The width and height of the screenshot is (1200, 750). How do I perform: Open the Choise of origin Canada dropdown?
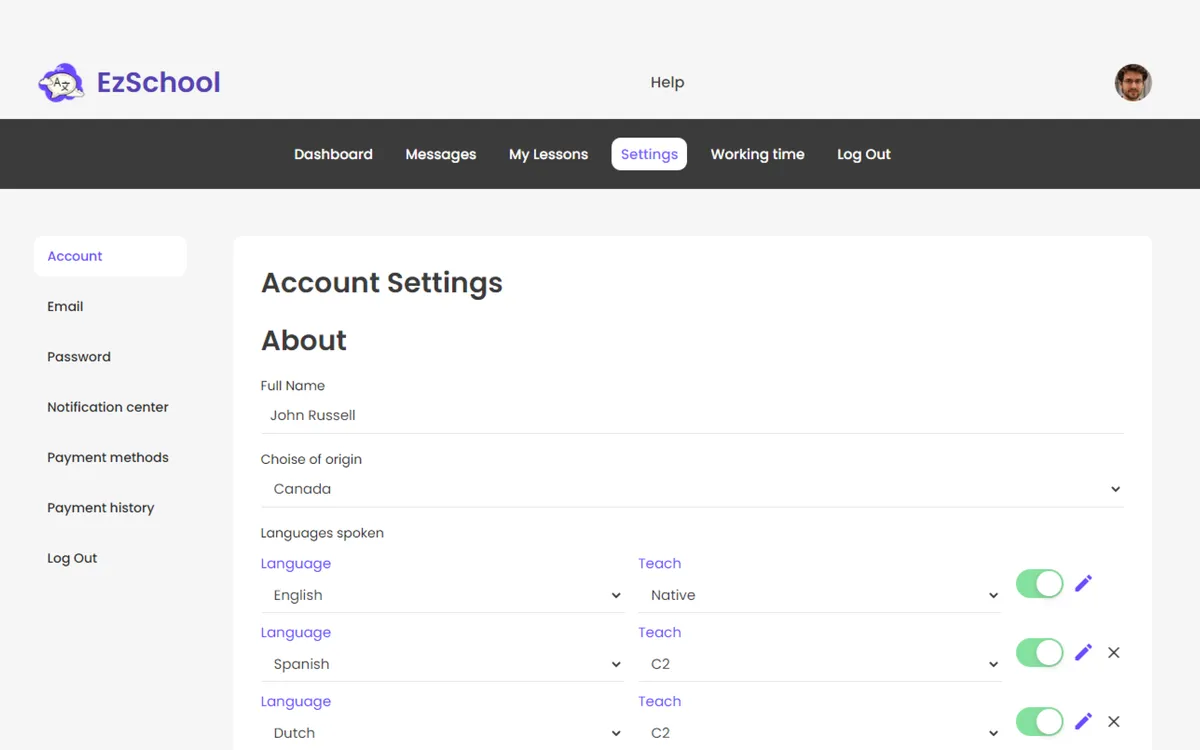pos(692,489)
